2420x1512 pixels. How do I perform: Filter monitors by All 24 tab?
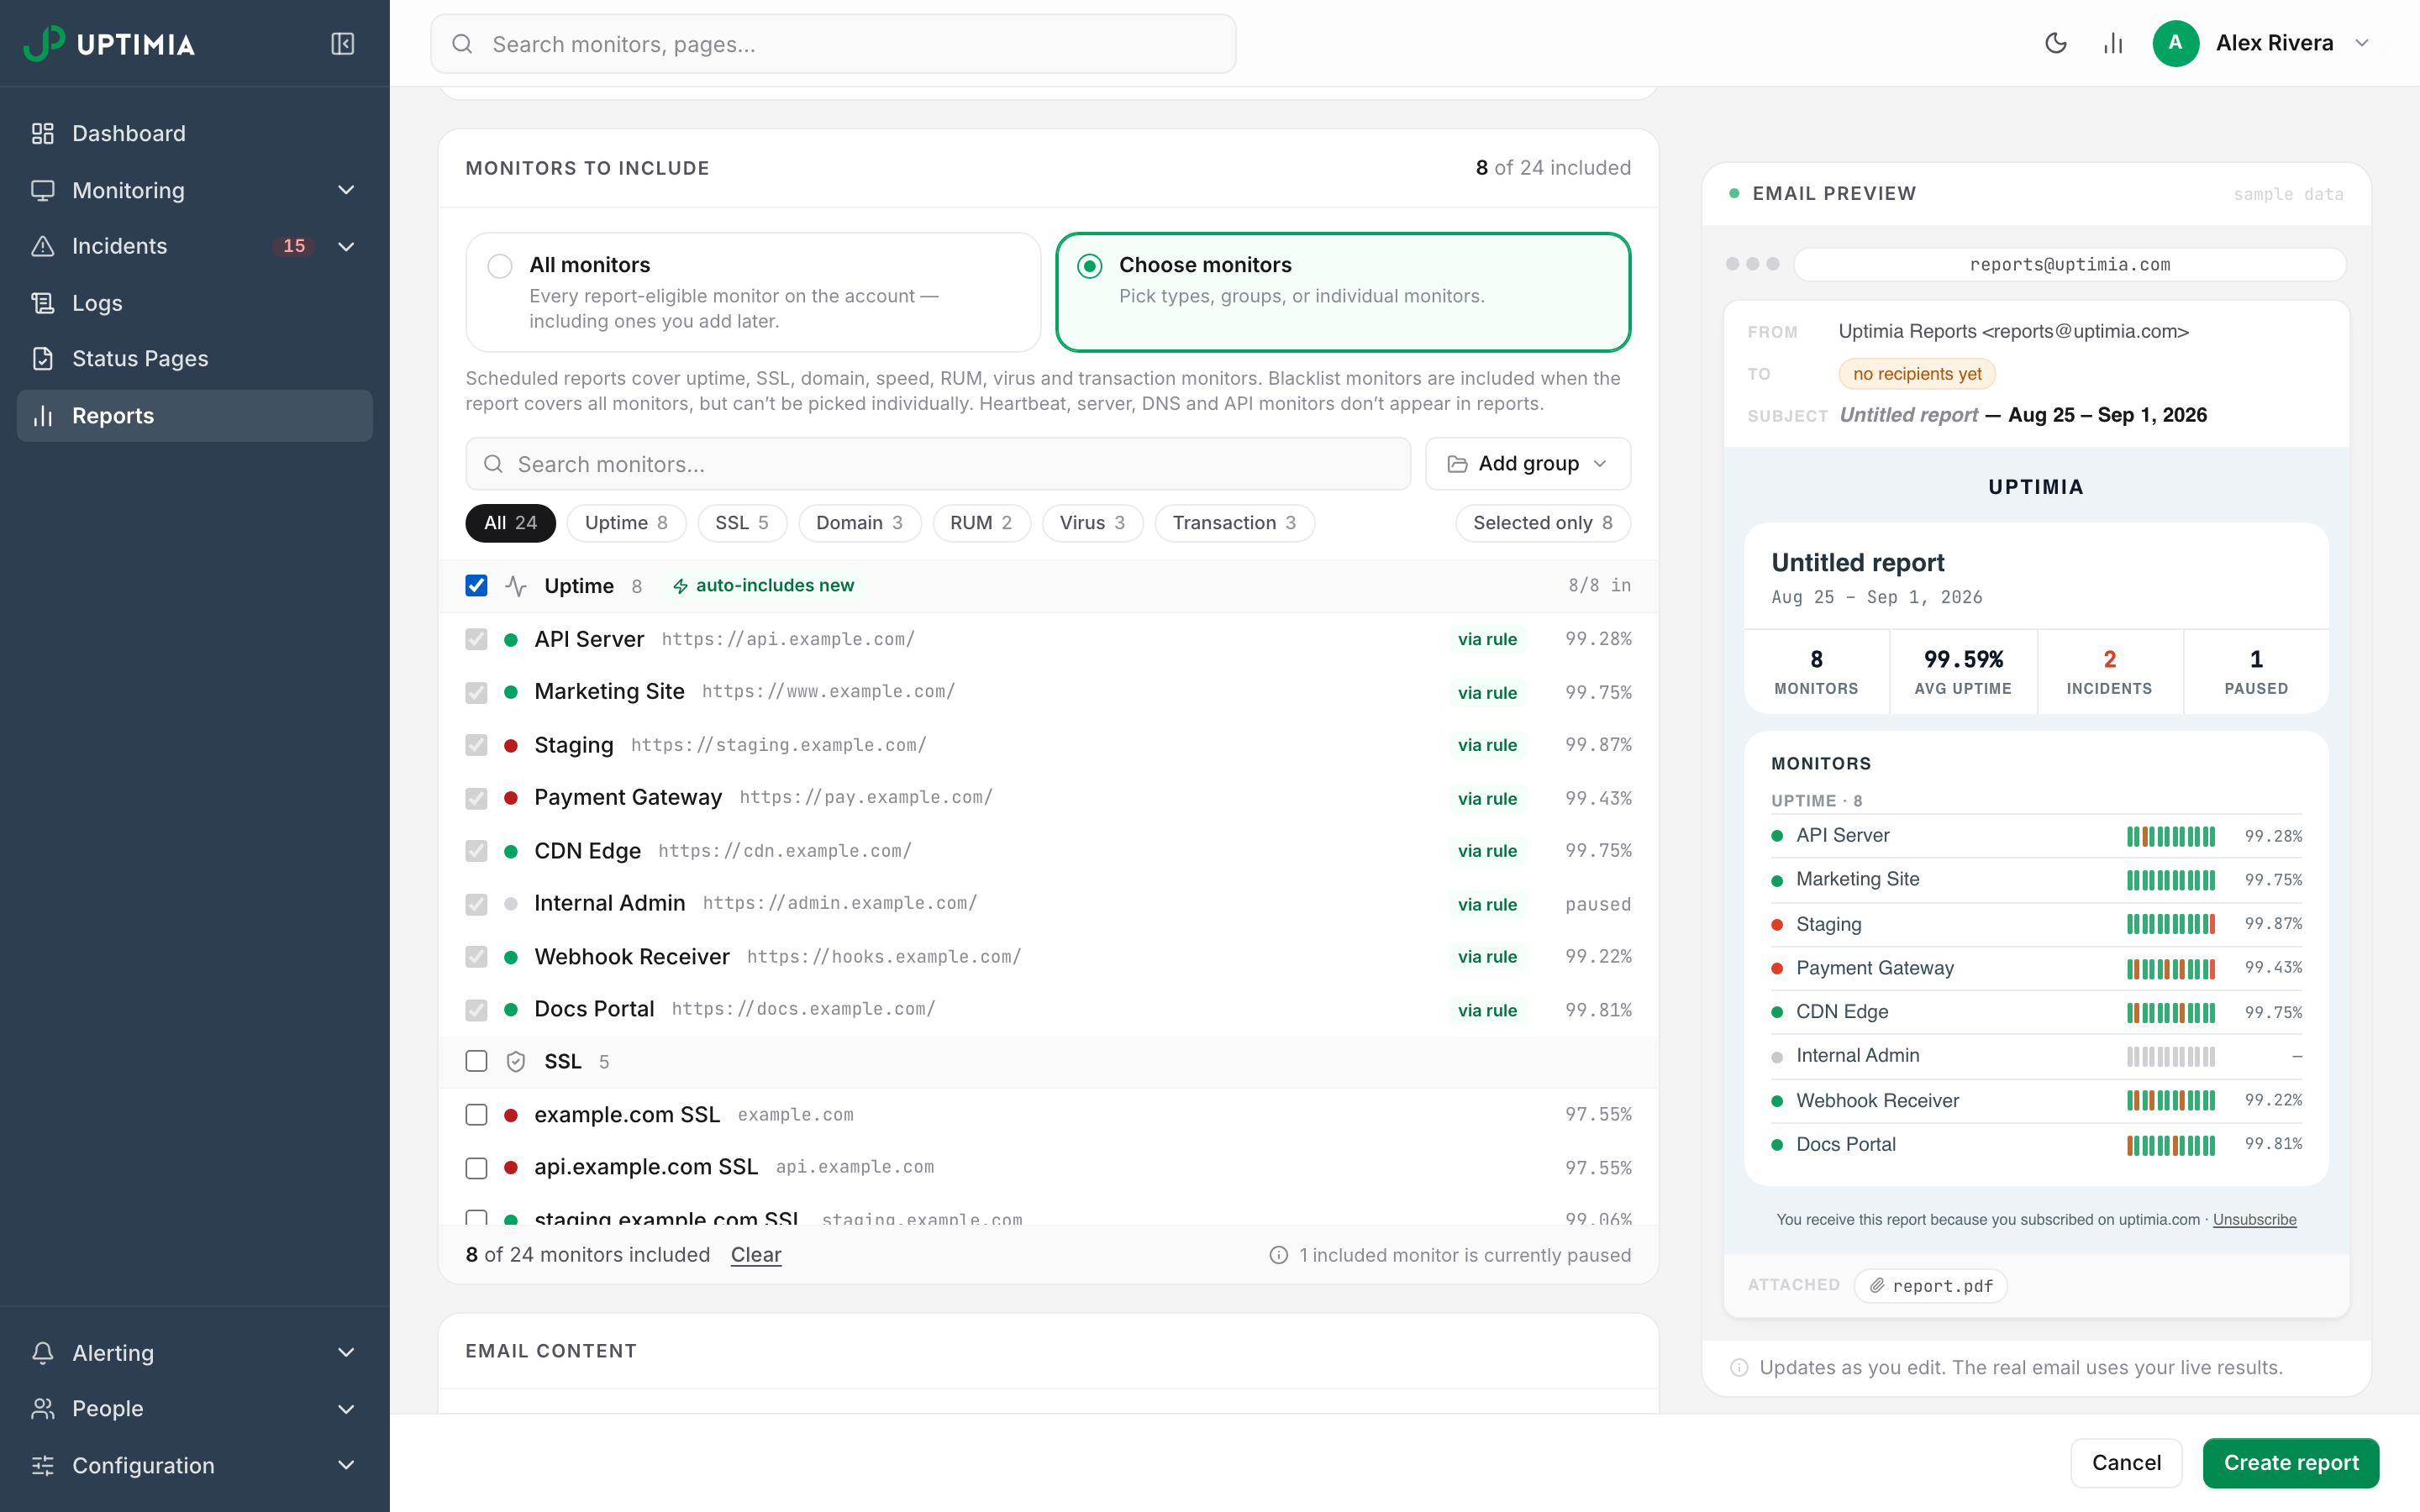click(x=511, y=523)
